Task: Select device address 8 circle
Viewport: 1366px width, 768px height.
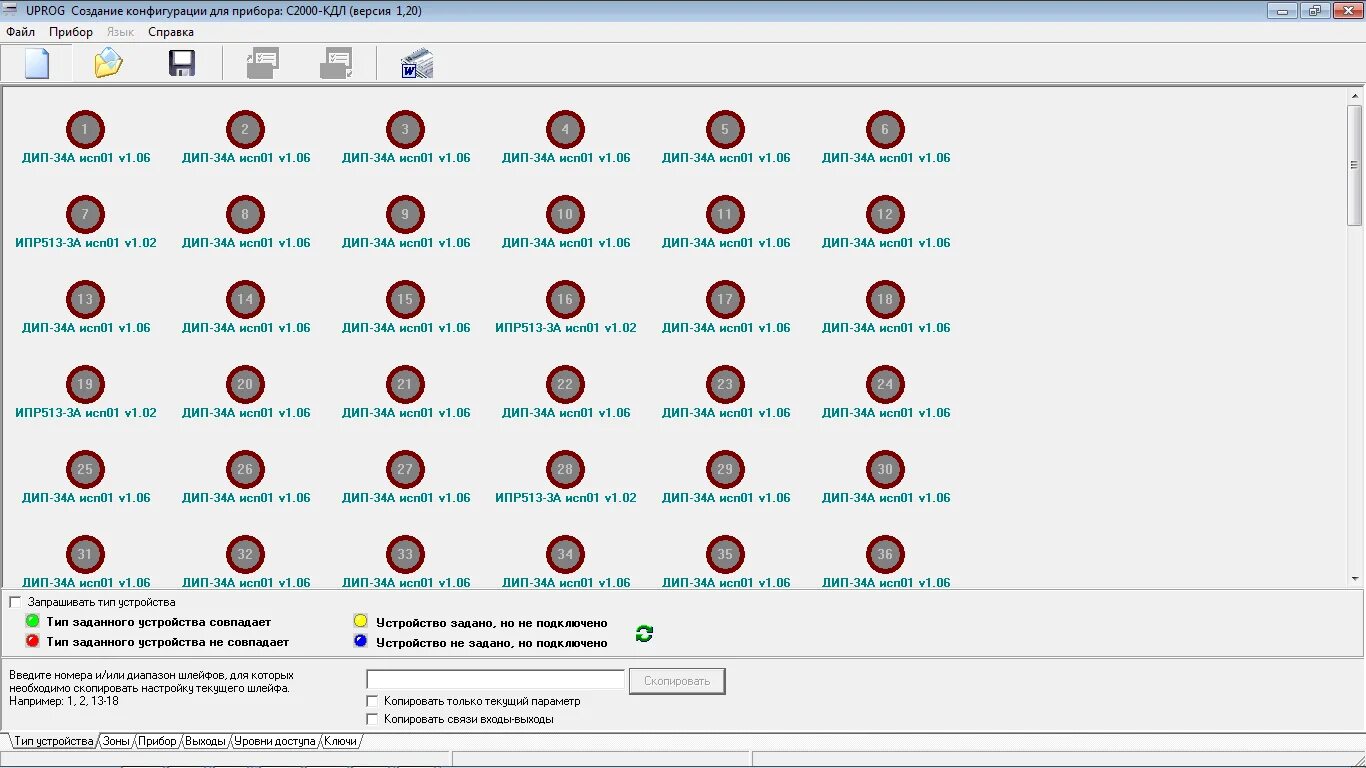Action: (245, 214)
